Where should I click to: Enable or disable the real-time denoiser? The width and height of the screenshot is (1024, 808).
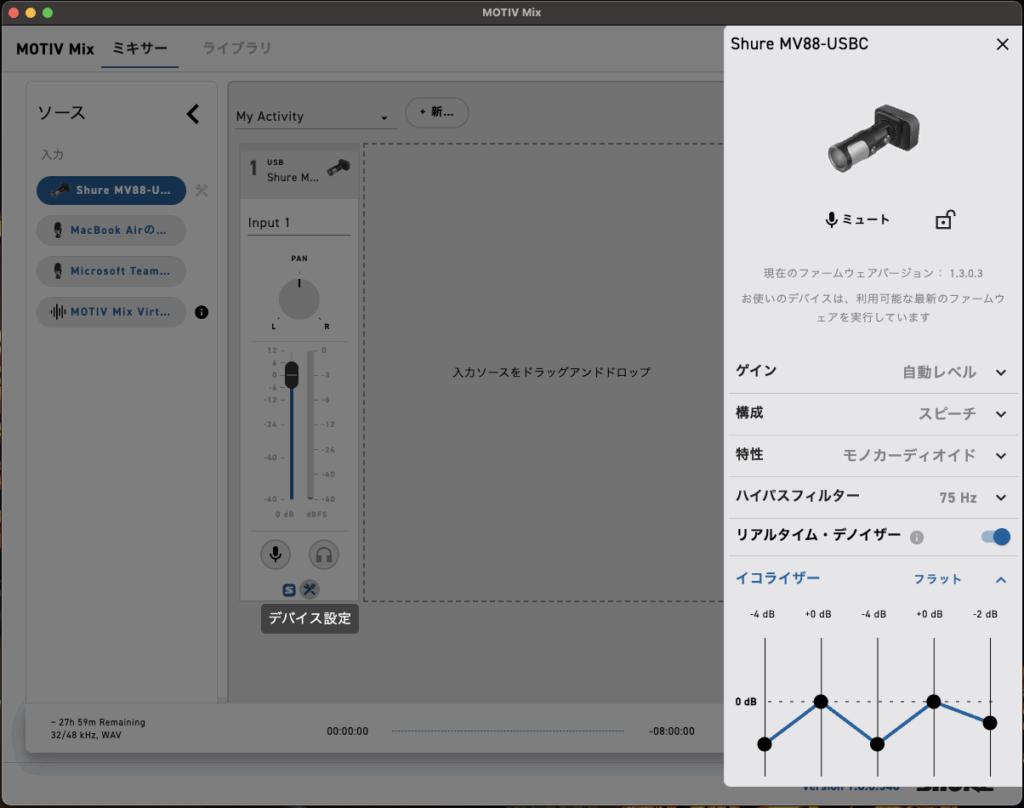click(x=995, y=537)
